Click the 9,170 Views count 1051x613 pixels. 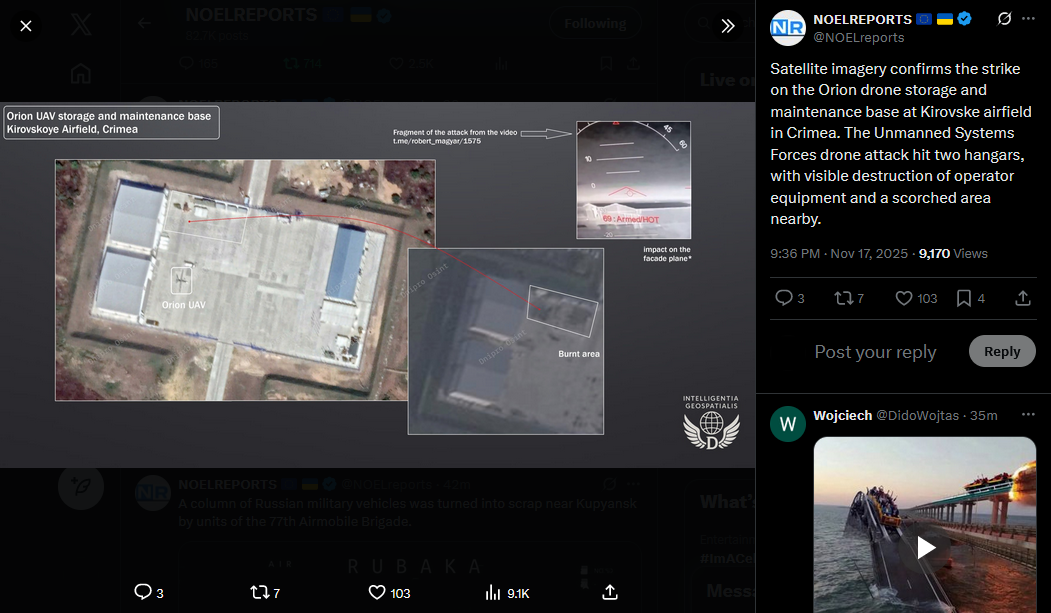pyautogui.click(x=953, y=253)
